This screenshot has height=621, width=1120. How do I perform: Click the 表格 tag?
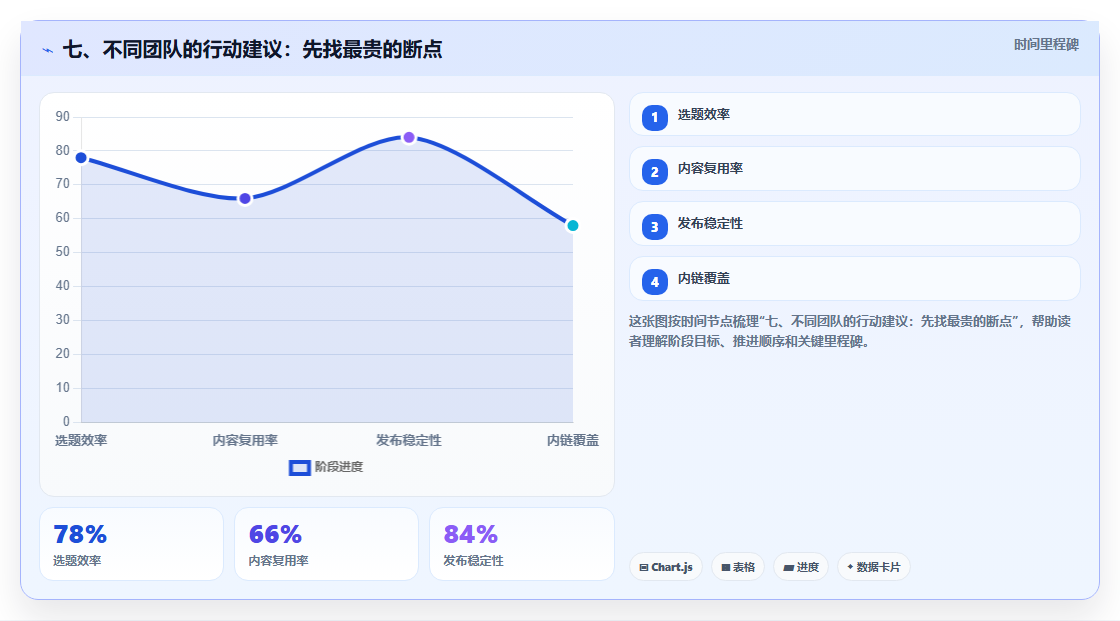[738, 567]
